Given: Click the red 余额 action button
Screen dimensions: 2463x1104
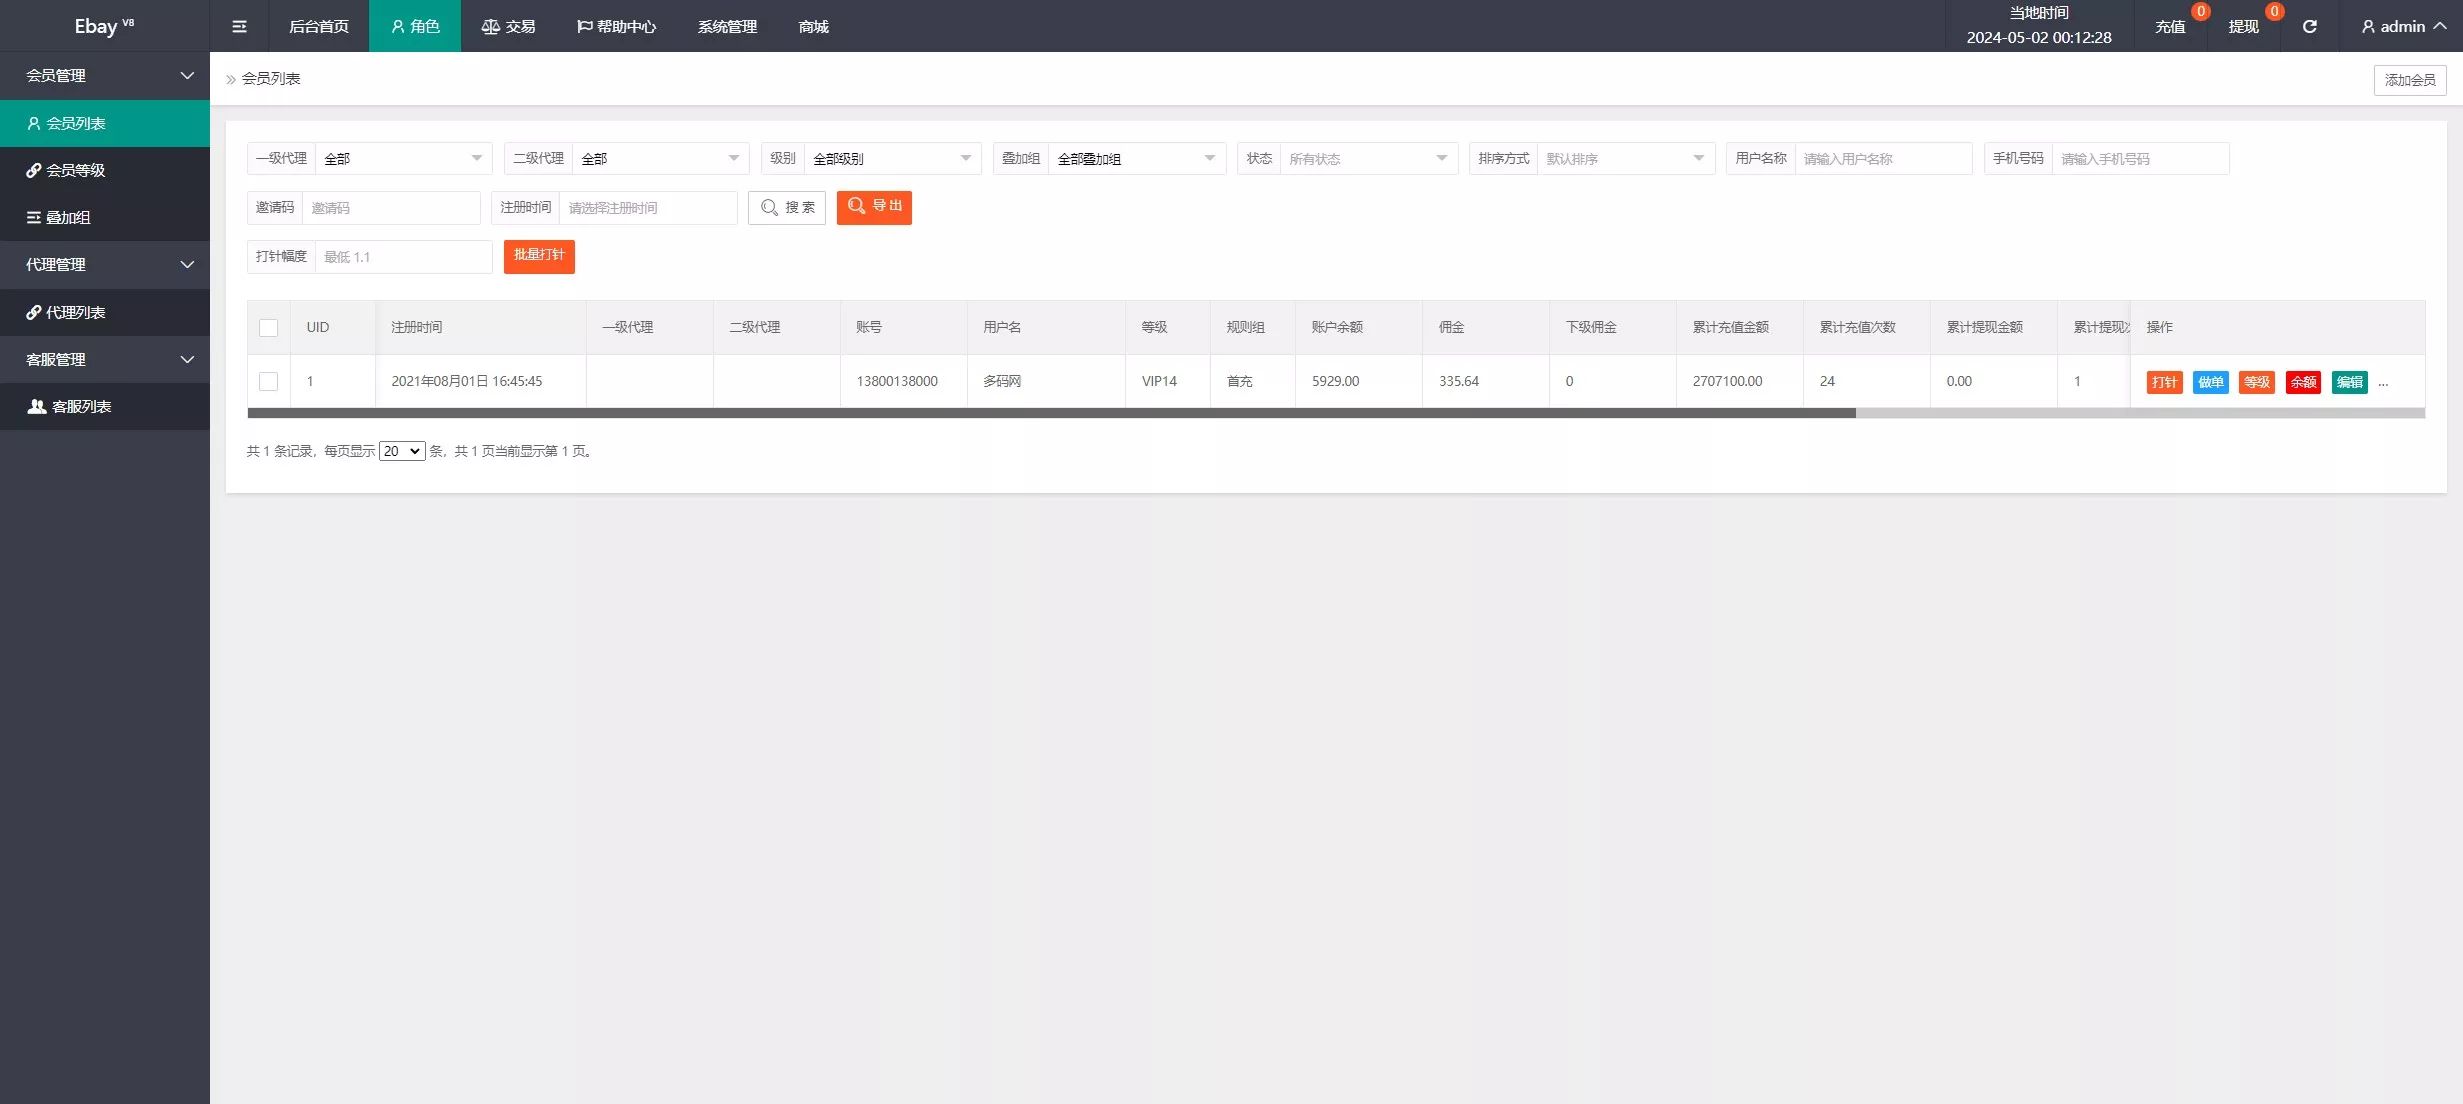Looking at the screenshot, I should point(2303,382).
